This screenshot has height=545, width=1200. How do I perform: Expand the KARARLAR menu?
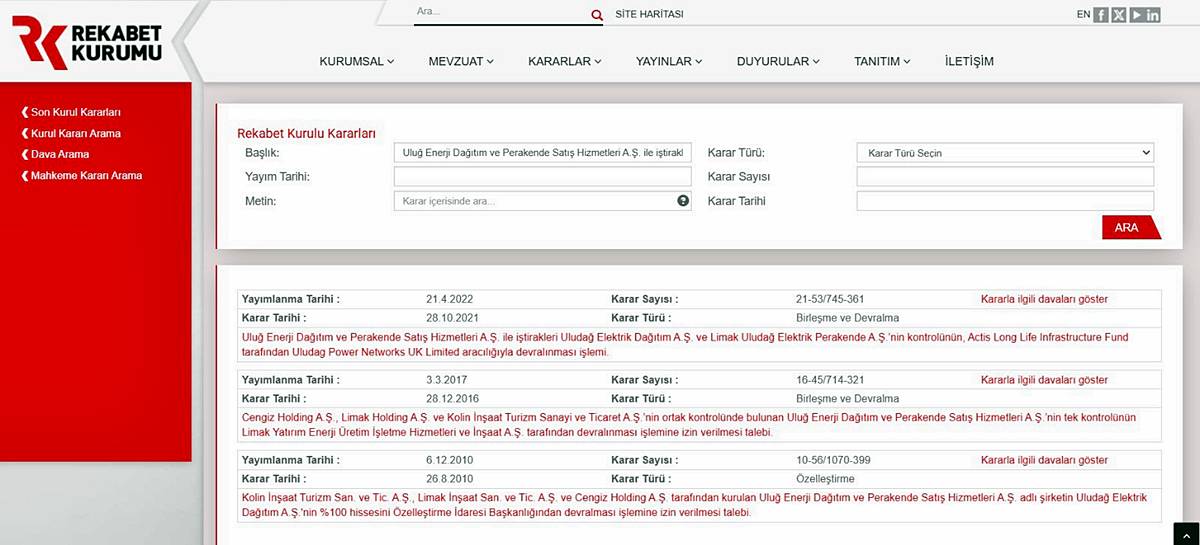[565, 61]
